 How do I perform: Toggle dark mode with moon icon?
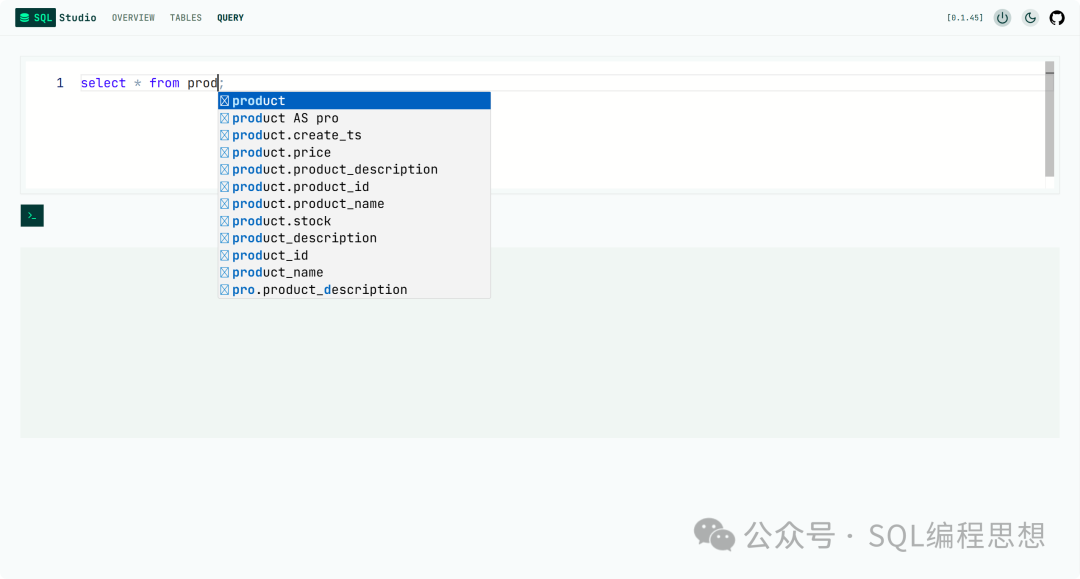pyautogui.click(x=1030, y=18)
